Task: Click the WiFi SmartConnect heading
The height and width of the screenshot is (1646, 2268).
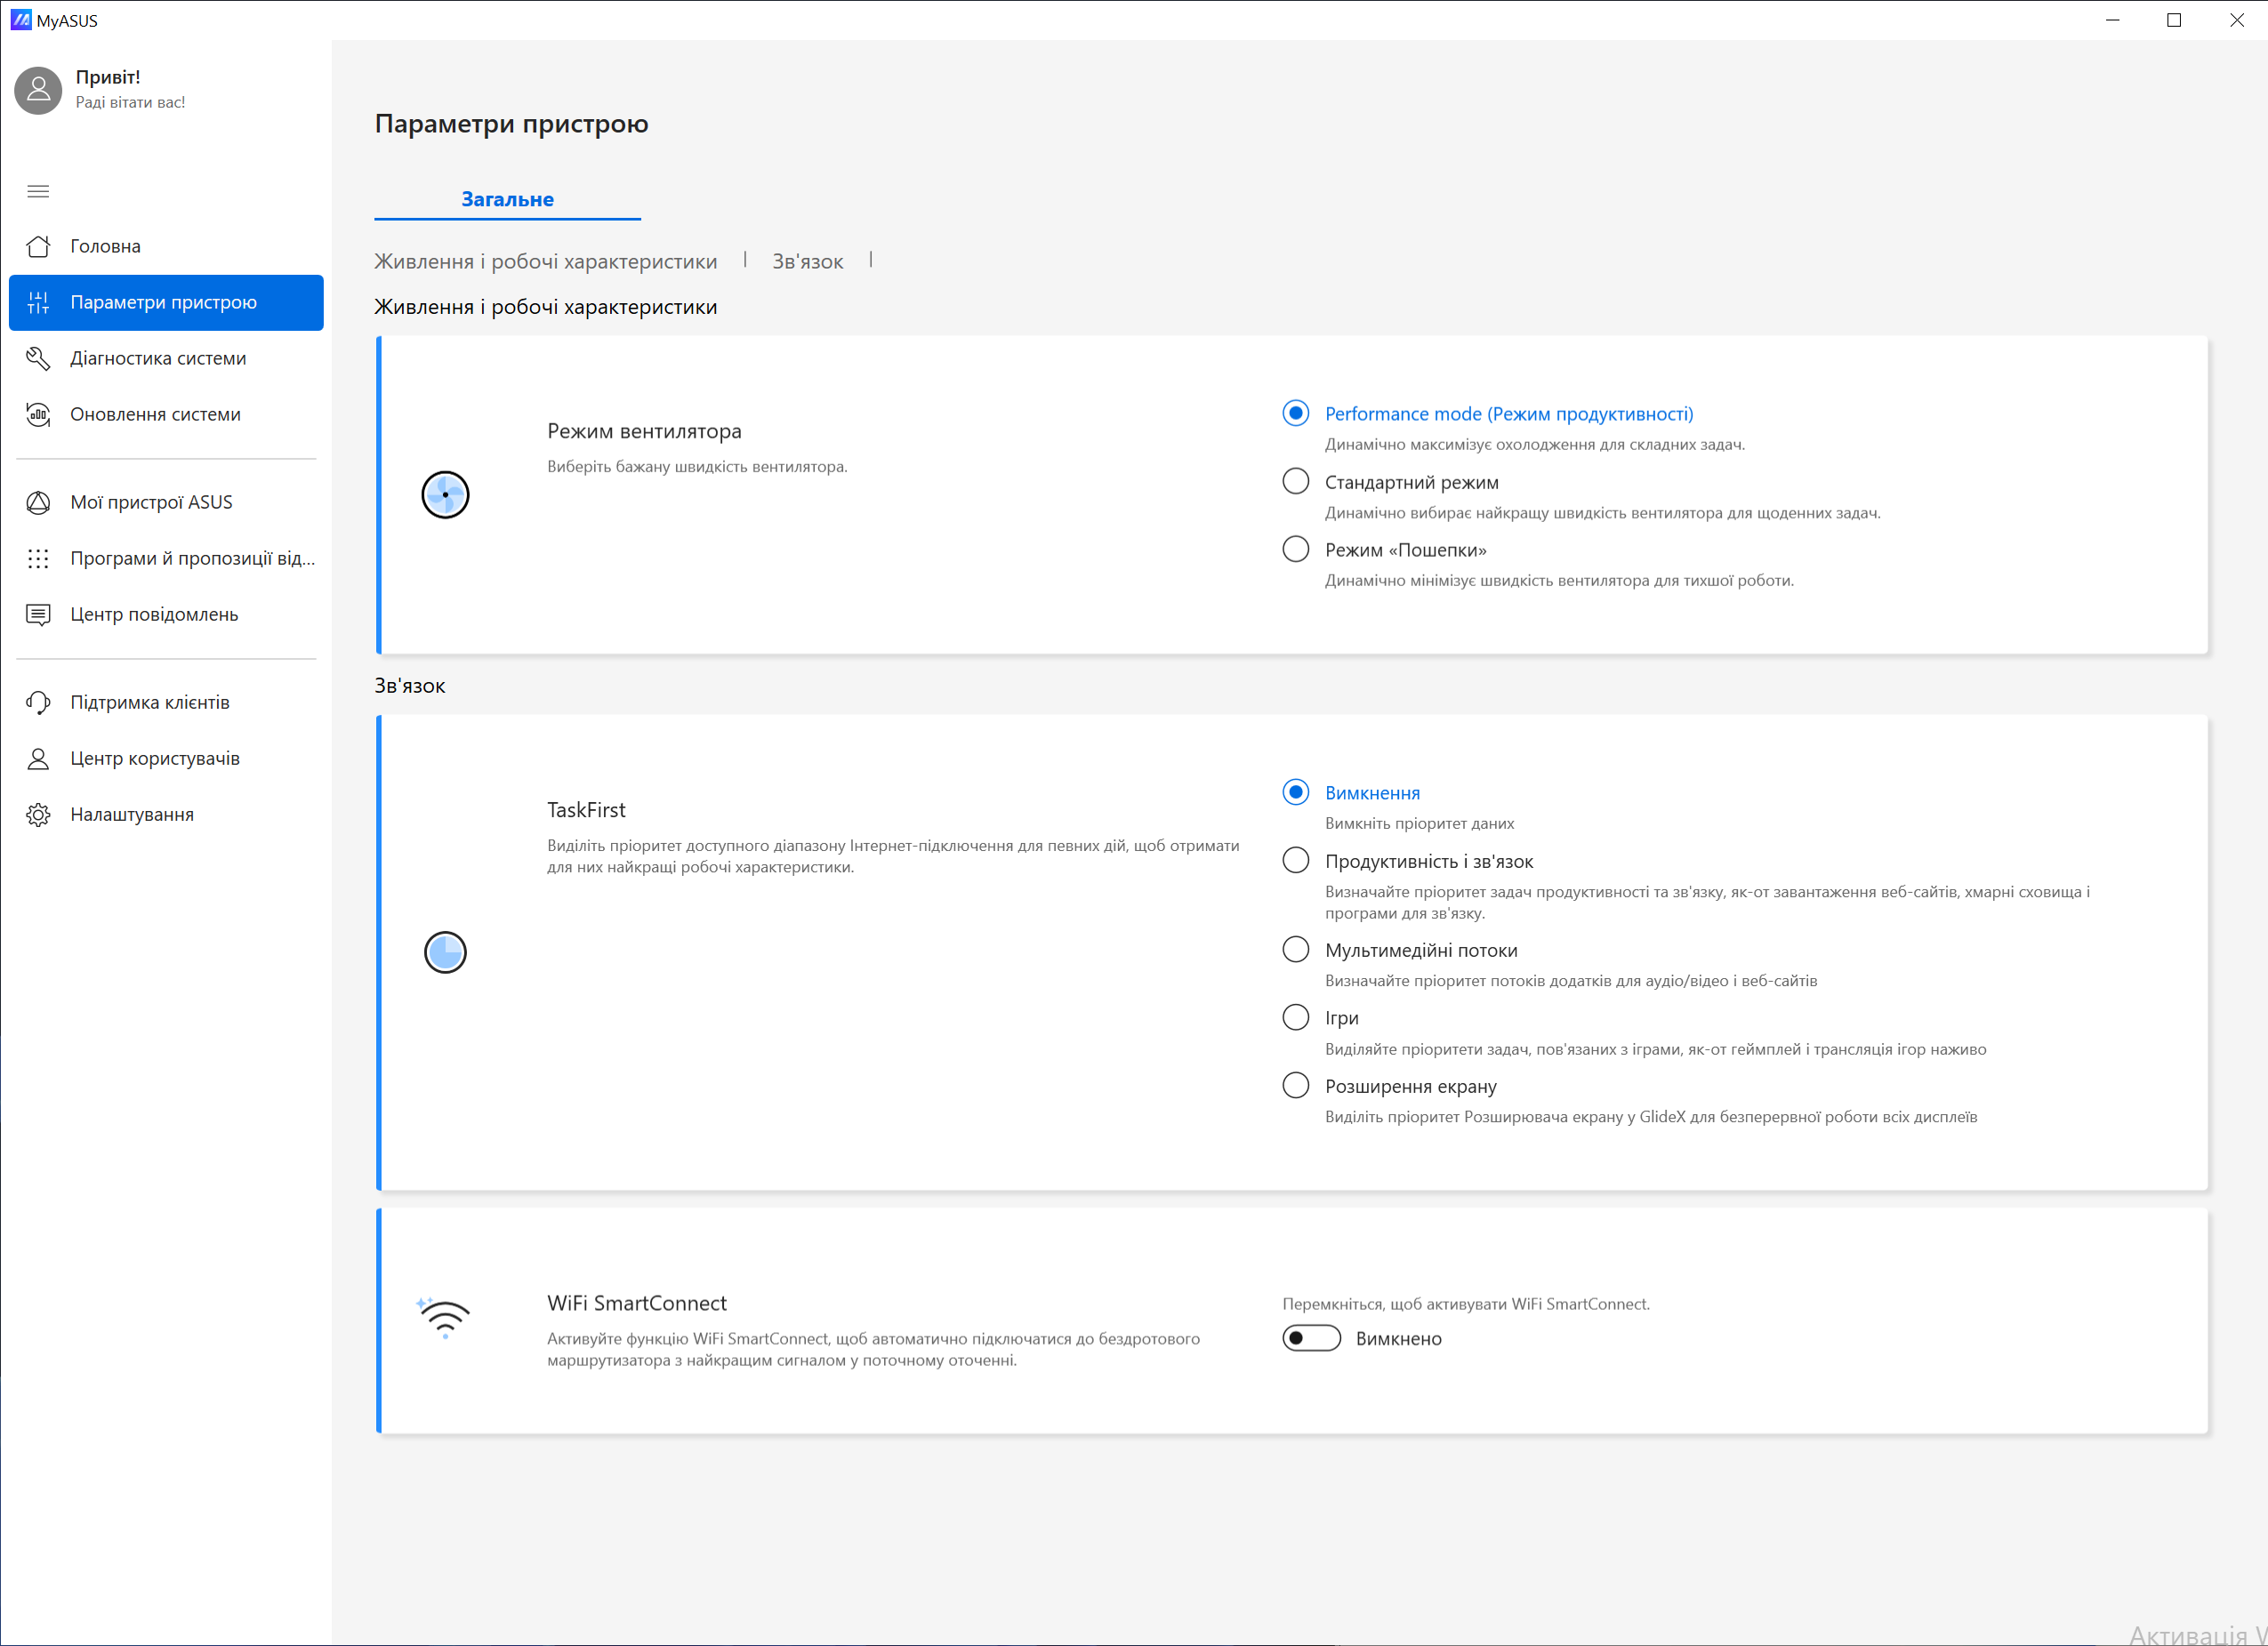Action: tap(636, 1303)
